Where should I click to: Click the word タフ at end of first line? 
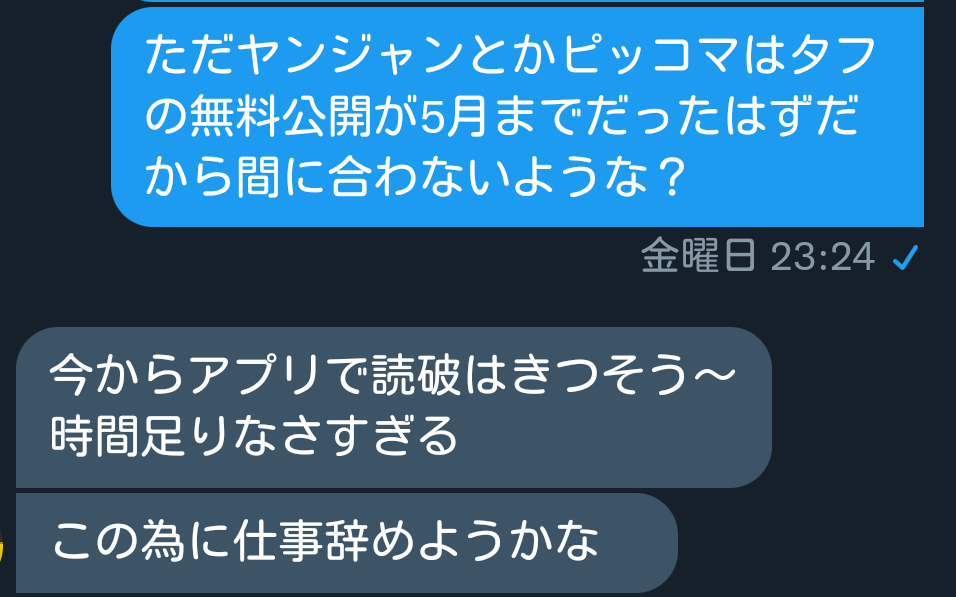pos(833,54)
